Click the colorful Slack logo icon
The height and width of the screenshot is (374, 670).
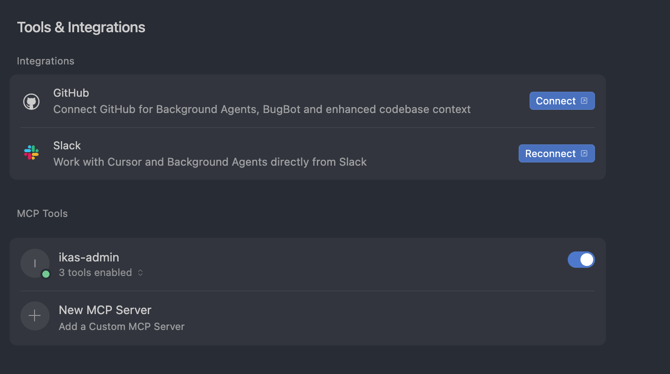[32, 152]
